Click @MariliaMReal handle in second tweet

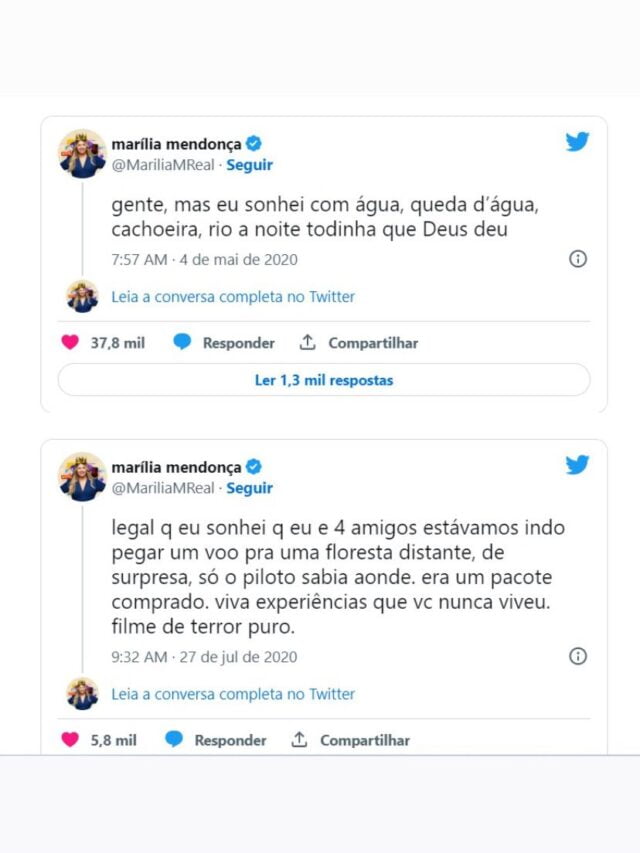point(163,488)
